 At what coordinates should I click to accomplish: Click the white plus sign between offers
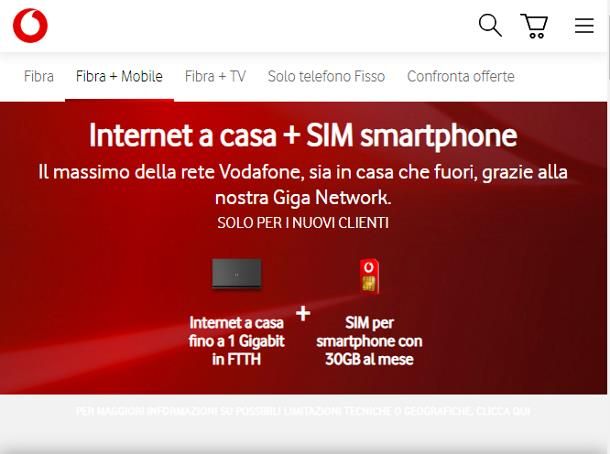click(x=303, y=314)
